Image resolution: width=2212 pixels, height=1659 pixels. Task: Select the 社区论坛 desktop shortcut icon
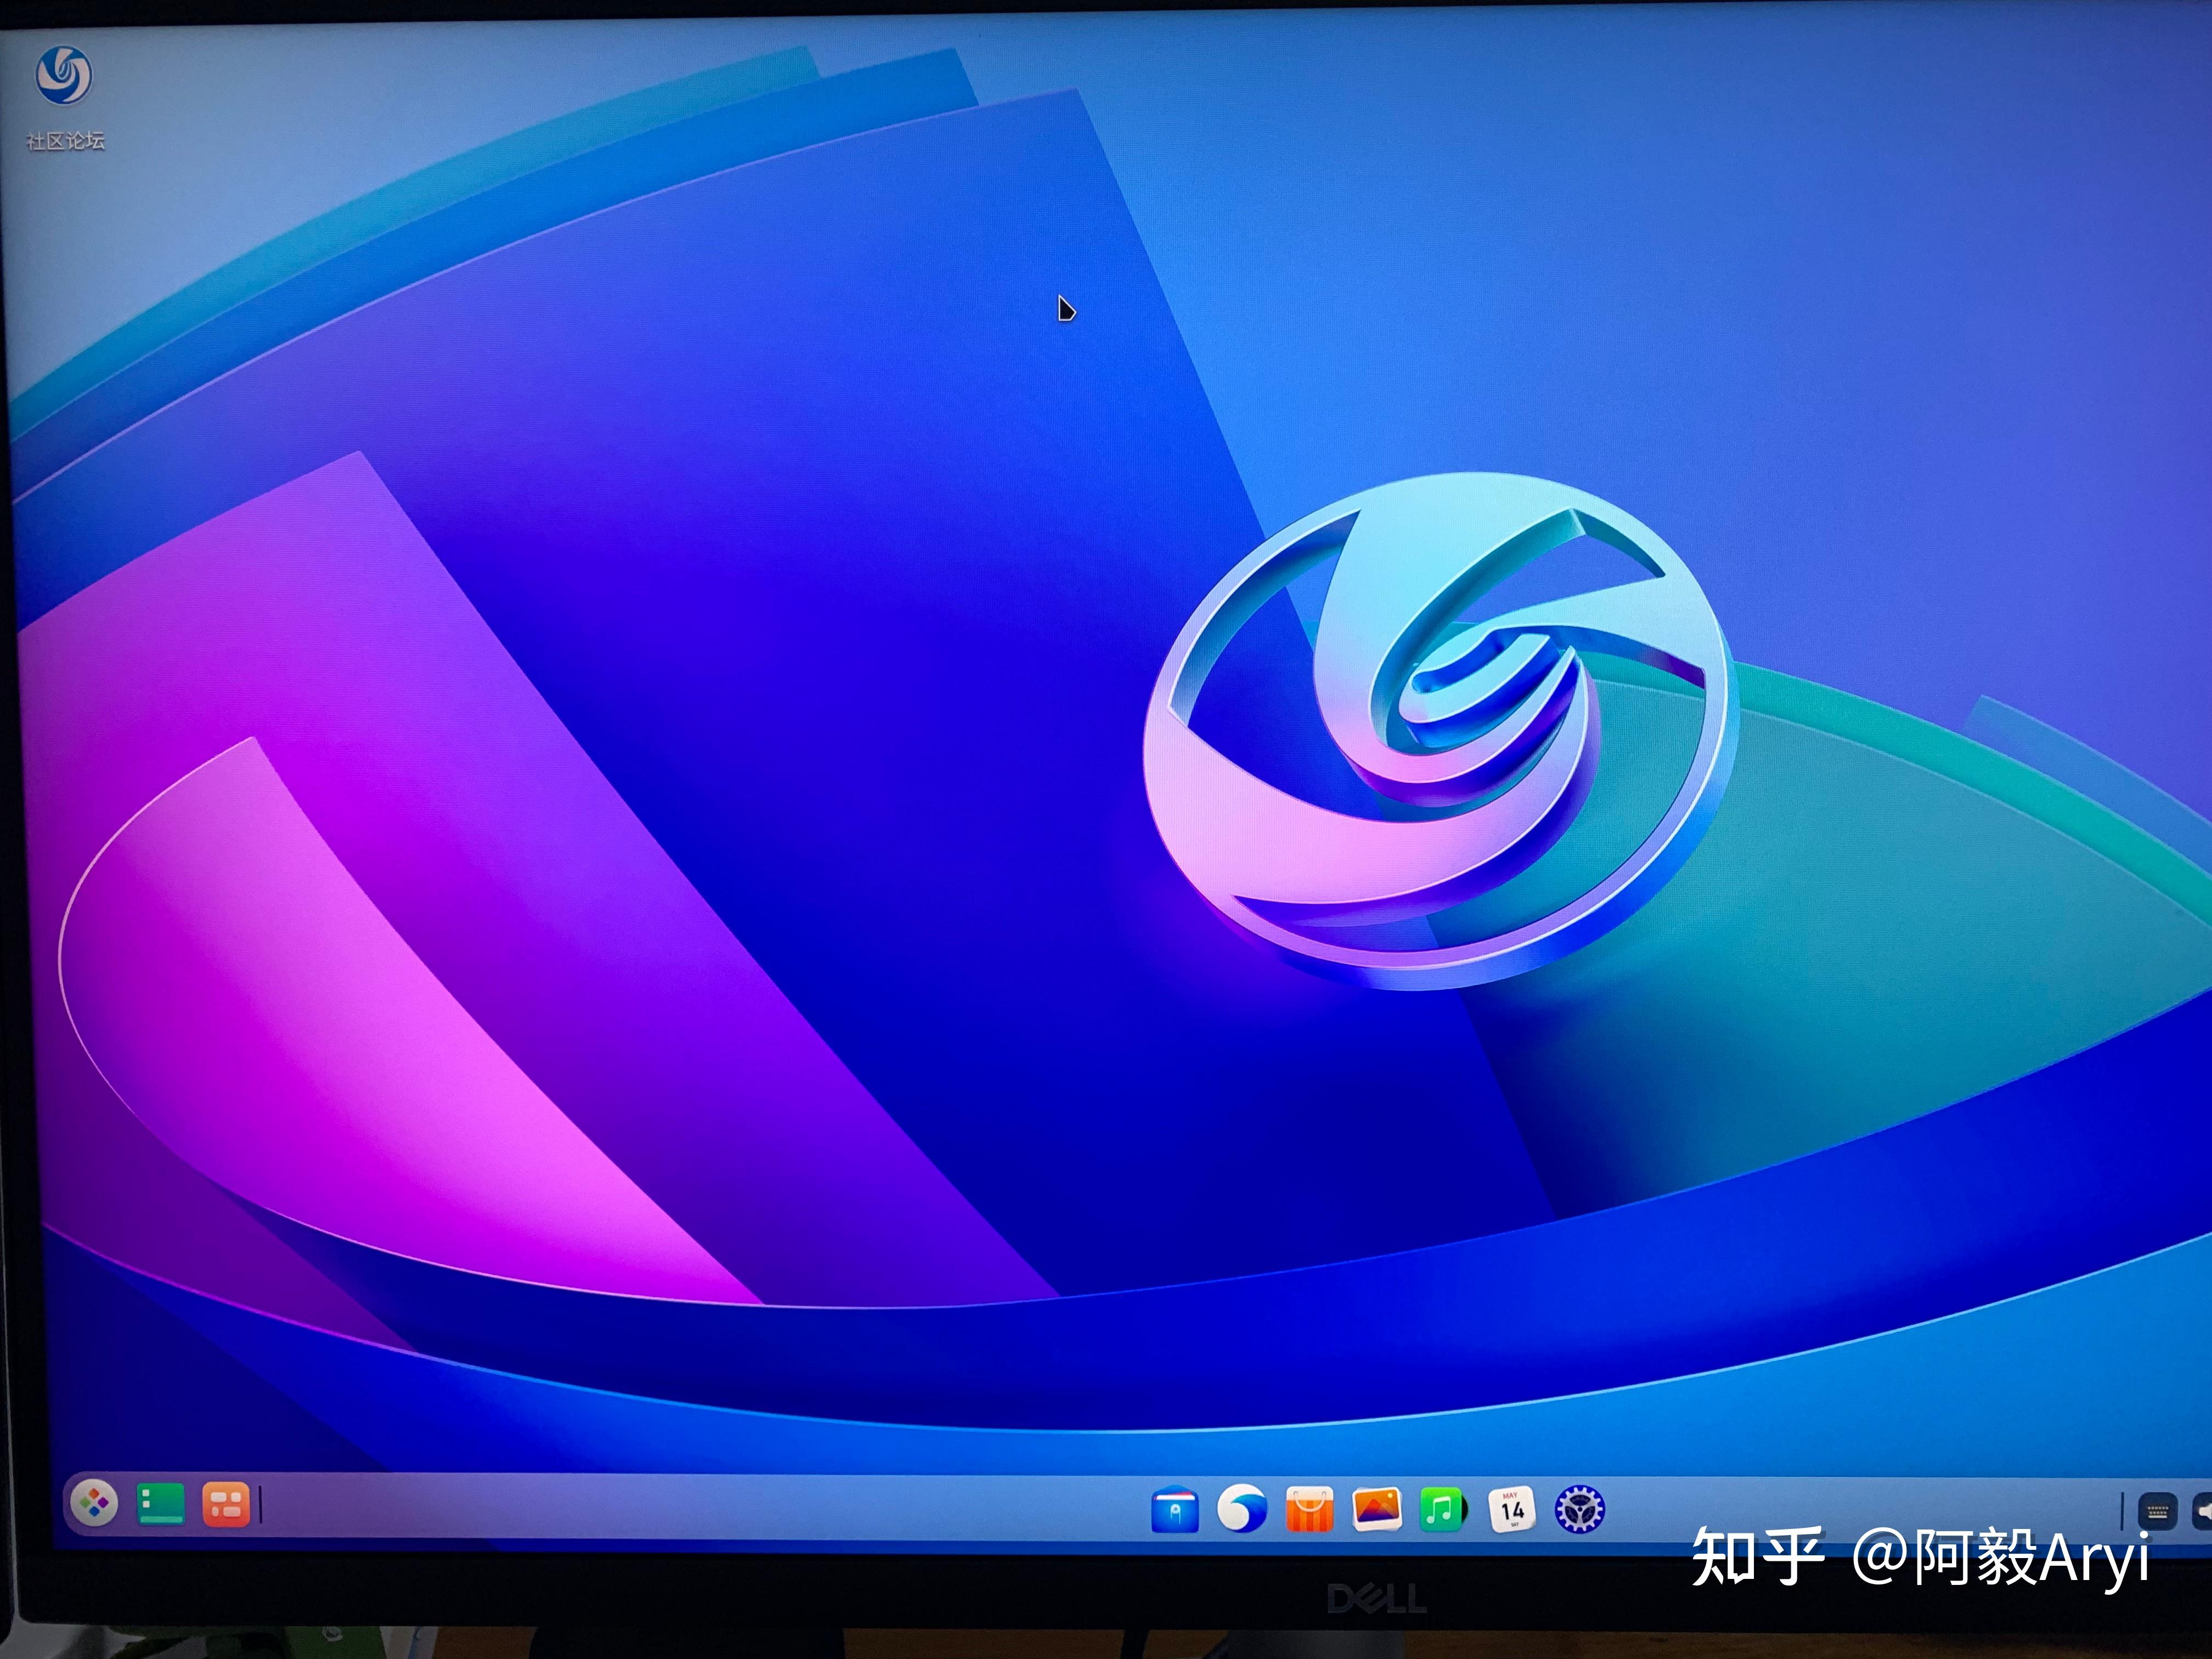64,76
